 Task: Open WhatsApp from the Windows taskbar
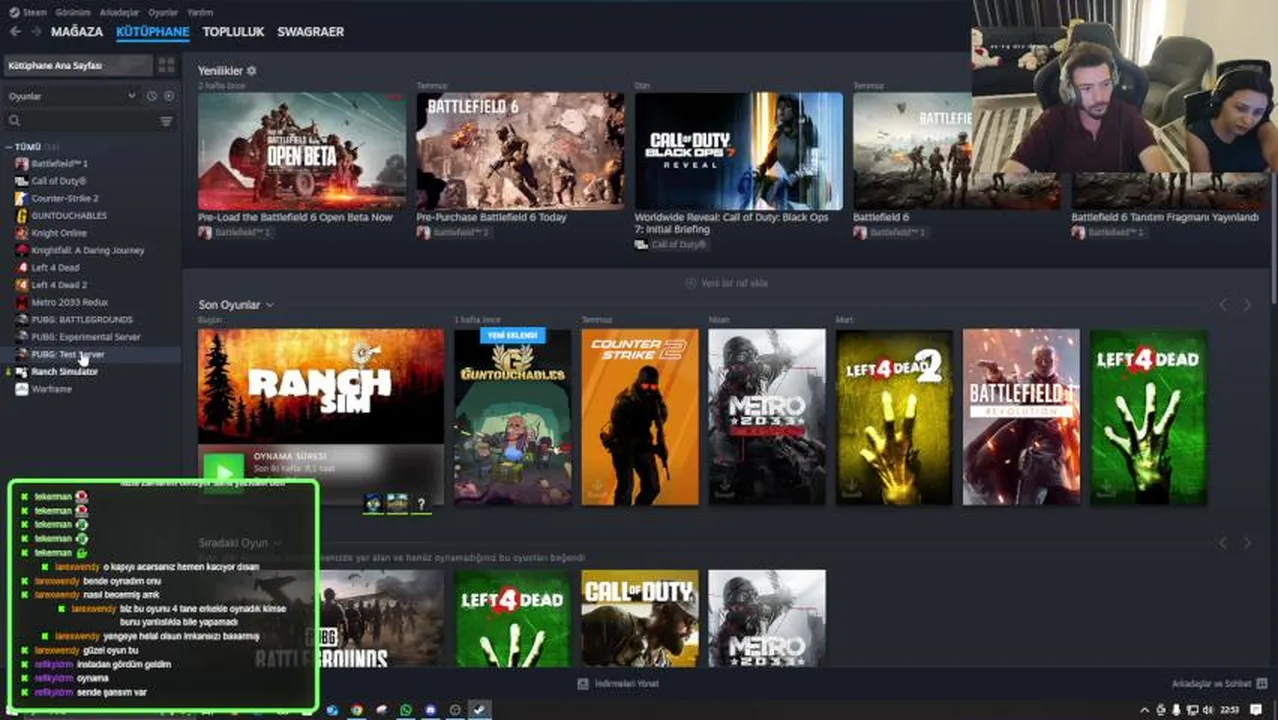click(406, 710)
